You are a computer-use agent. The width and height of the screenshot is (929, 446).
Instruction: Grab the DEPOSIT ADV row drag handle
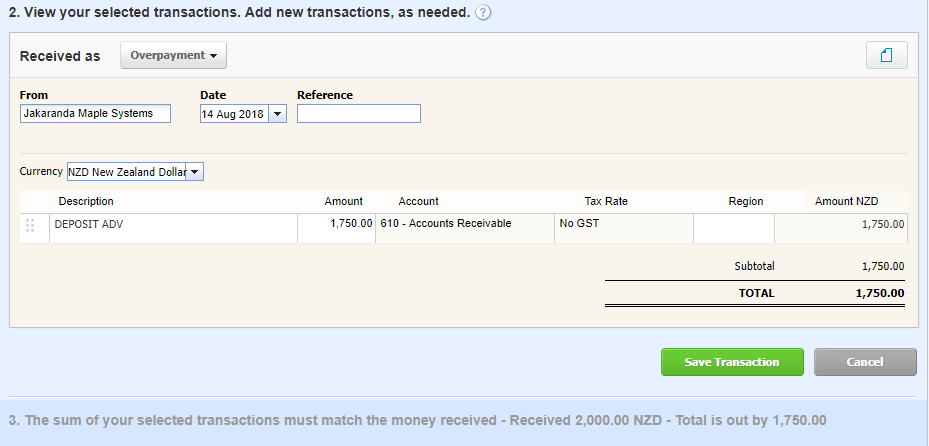pos(30,225)
